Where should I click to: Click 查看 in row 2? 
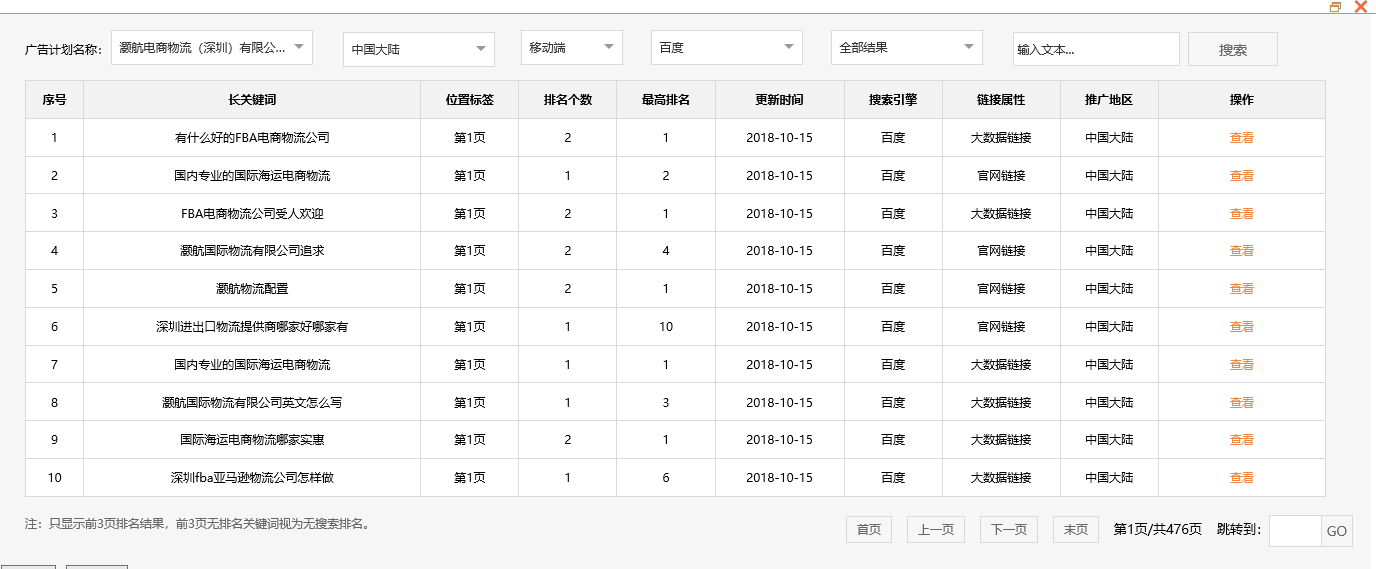coord(1241,176)
